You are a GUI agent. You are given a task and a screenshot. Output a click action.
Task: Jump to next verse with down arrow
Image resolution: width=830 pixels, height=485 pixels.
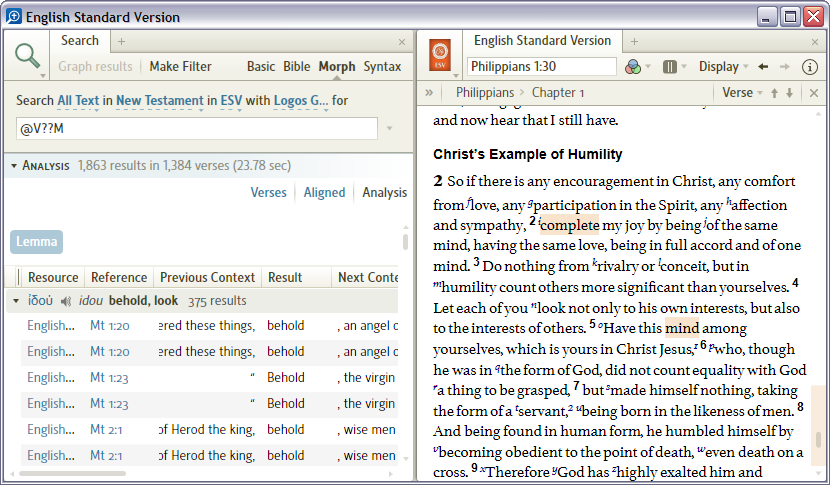coord(789,93)
